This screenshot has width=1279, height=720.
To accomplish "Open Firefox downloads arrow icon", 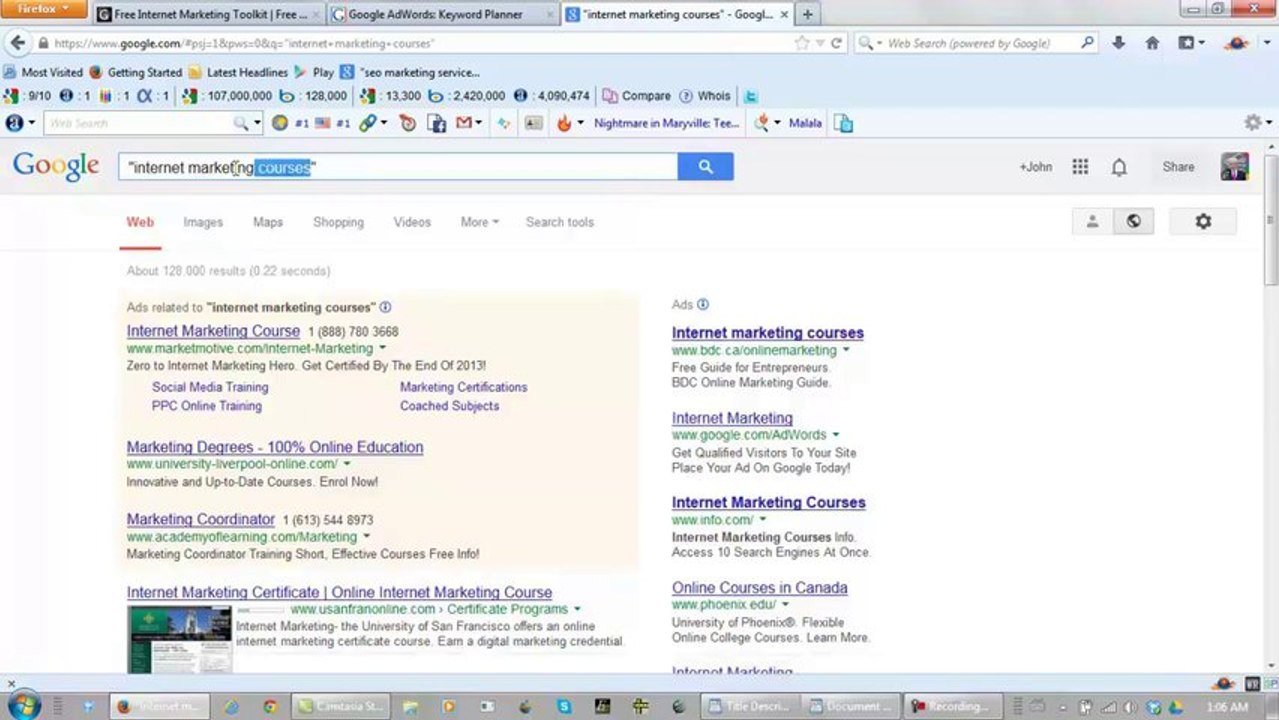I will pos(1118,43).
